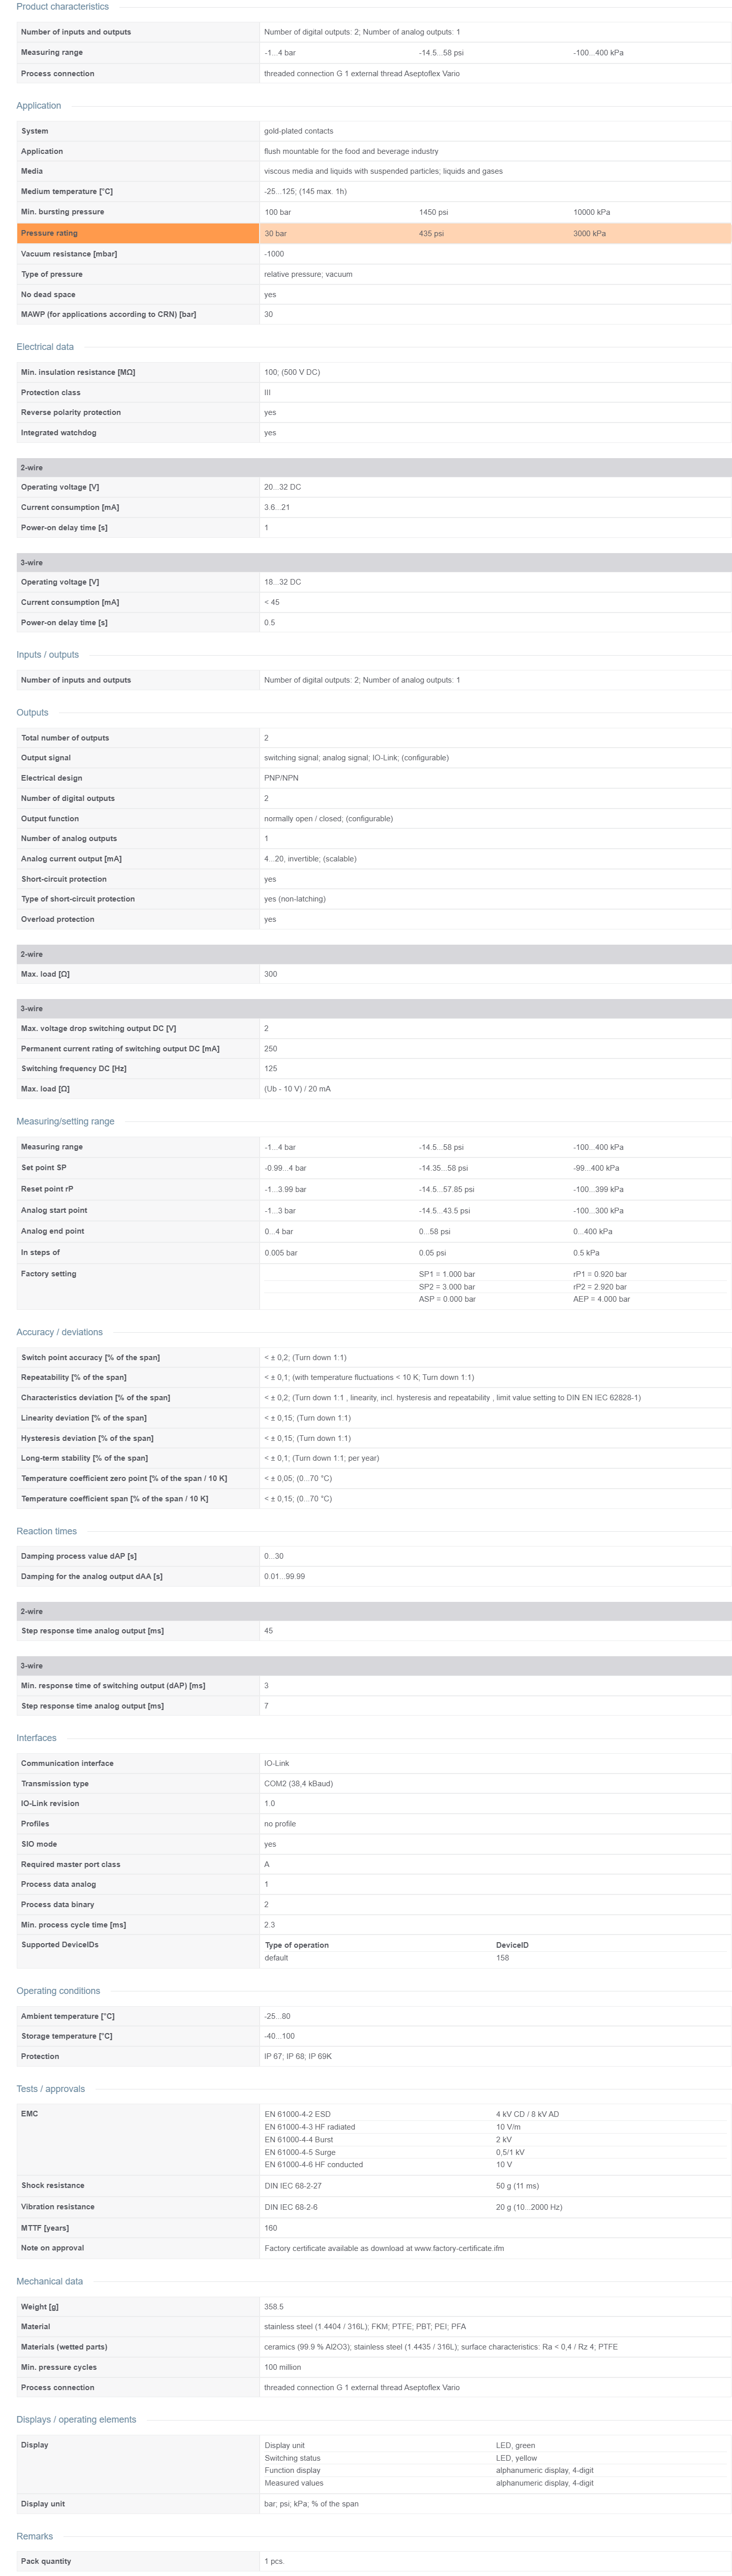This screenshot has height=2576, width=732.
Task: Click the Medium temperature value -25...125
Action: pyautogui.click(x=305, y=191)
